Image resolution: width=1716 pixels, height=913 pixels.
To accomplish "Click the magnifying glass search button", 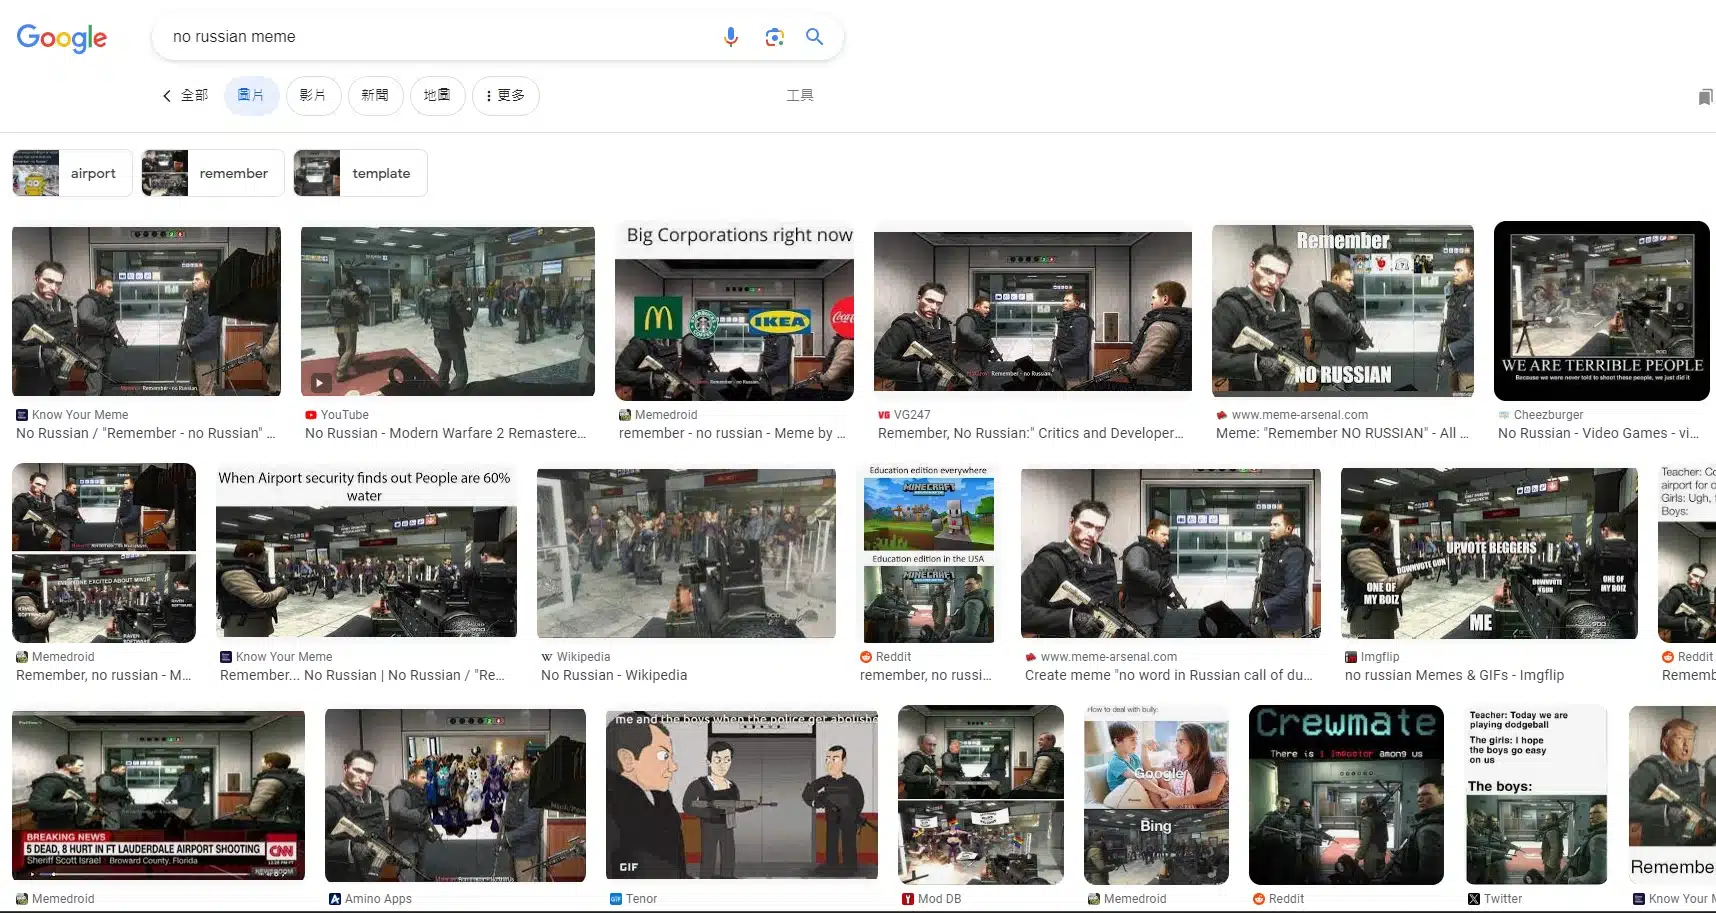I will coord(815,37).
